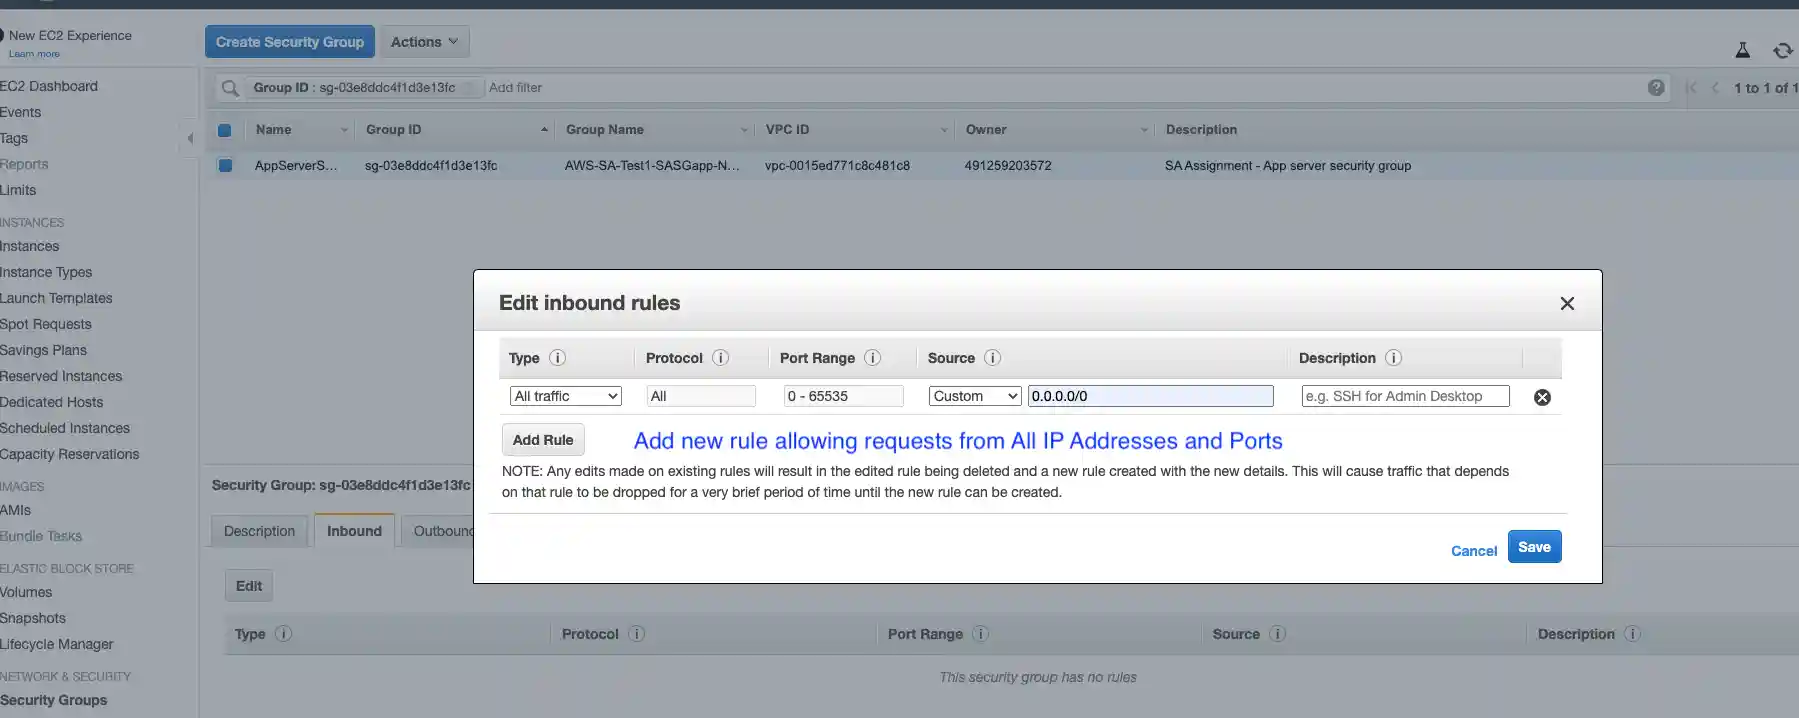Viewport: 1799px width, 718px height.
Task: Show info for Description in lower table
Action: coord(1632,634)
